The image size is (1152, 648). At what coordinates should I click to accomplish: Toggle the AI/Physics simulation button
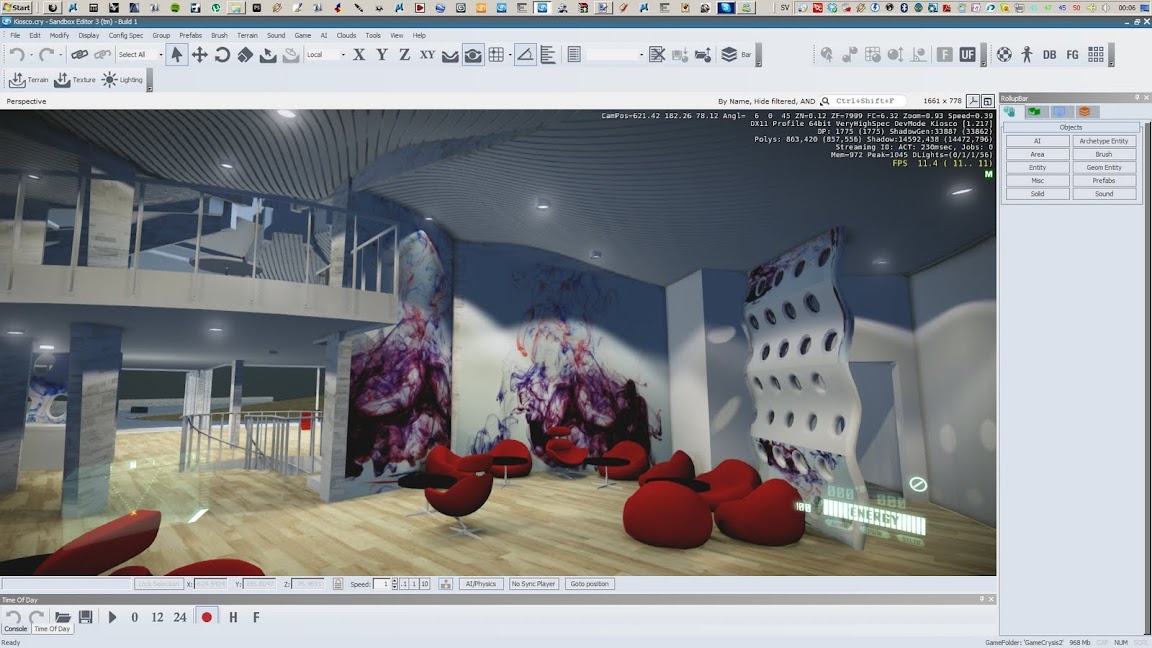(x=481, y=584)
